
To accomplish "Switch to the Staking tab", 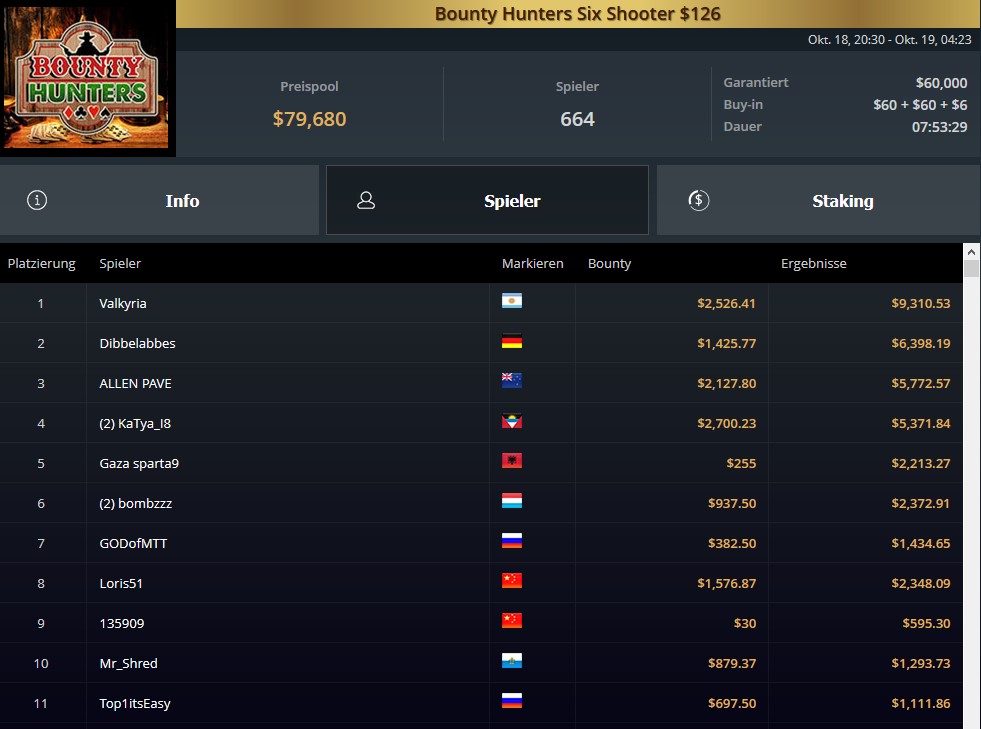I will [819, 200].
